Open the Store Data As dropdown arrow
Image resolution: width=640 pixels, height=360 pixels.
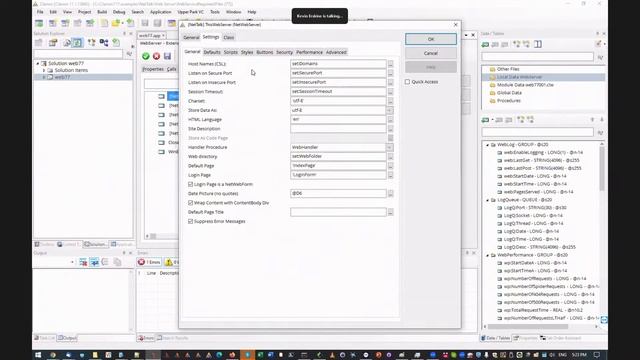click(390, 110)
